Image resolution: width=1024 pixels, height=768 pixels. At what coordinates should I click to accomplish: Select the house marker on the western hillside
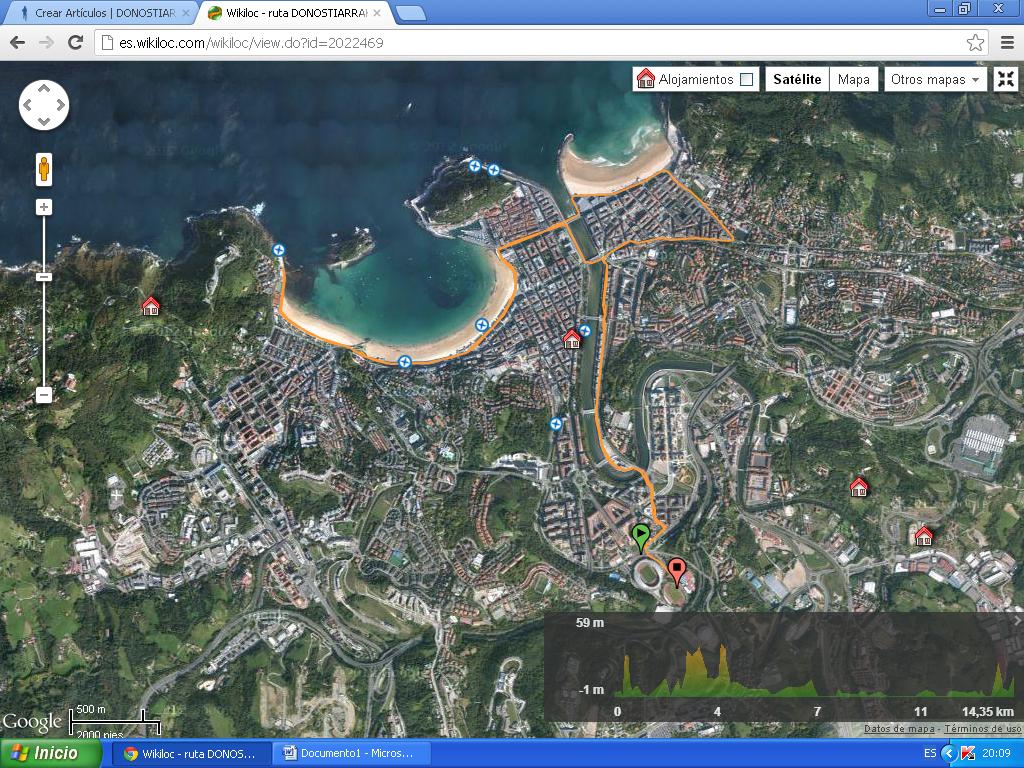pos(151,306)
